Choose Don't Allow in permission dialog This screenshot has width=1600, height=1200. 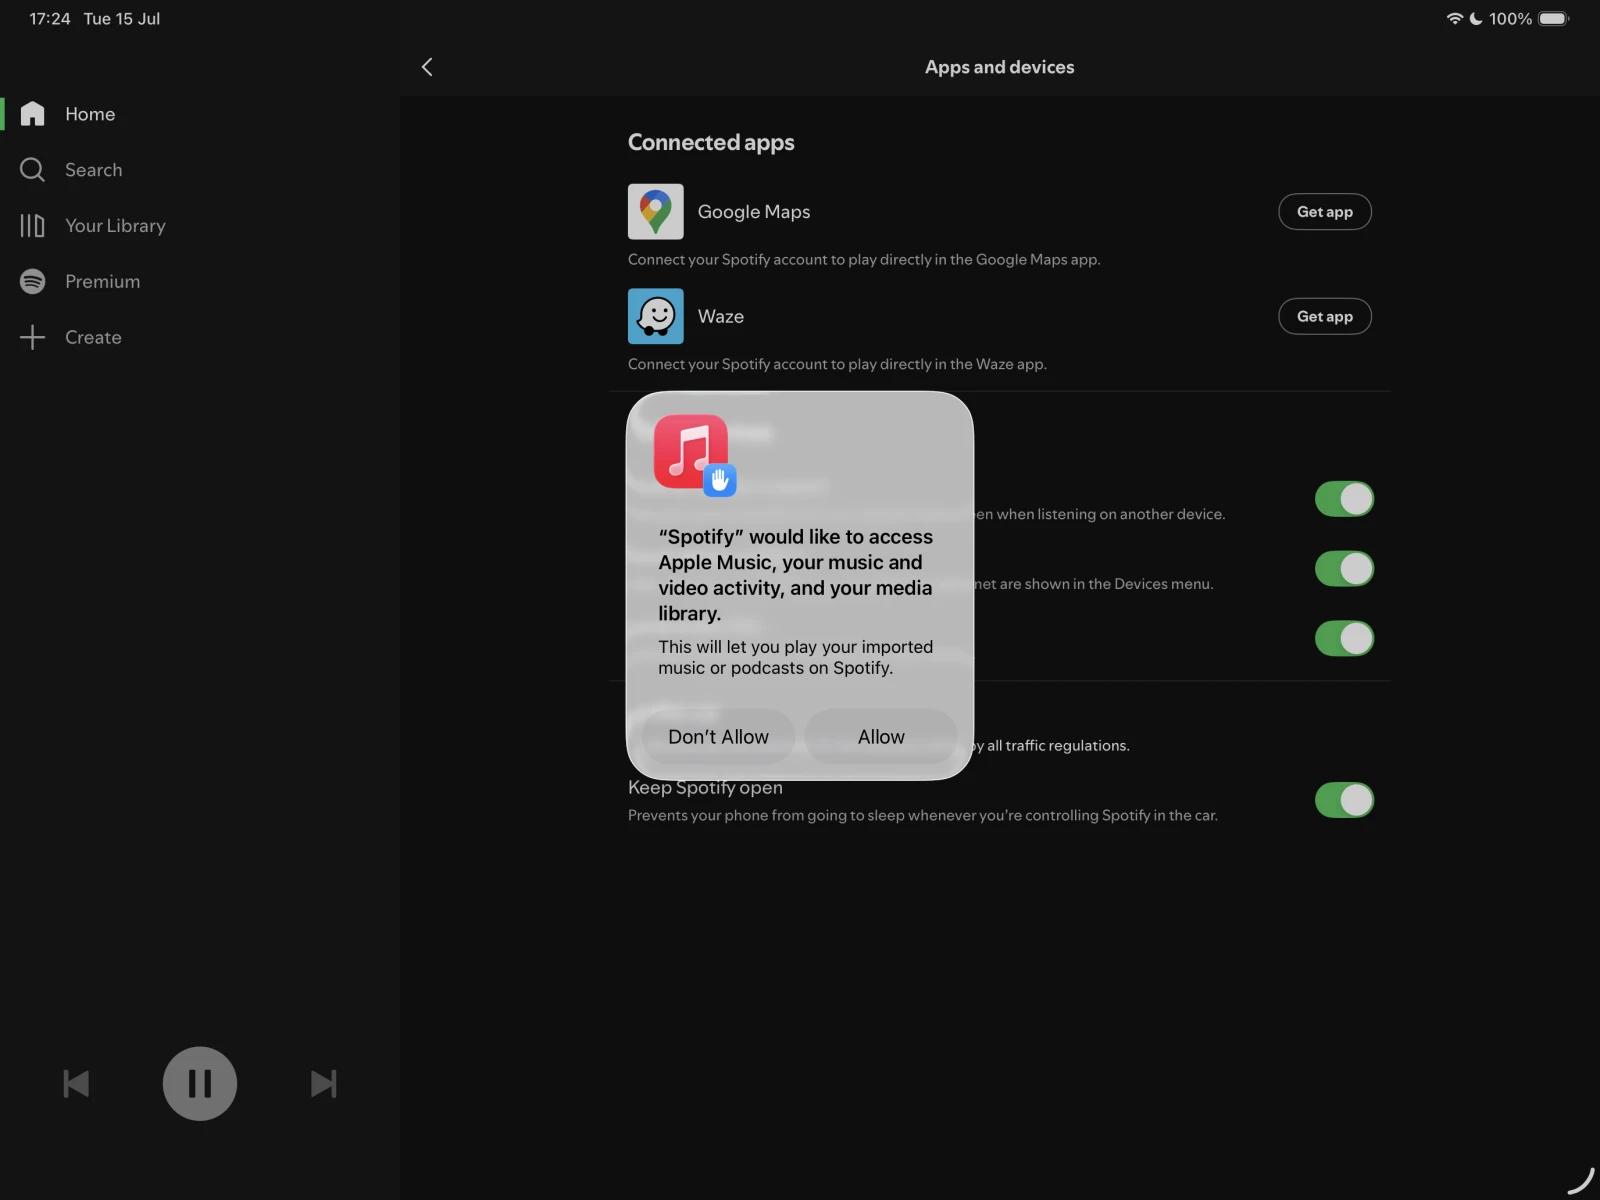tap(718, 737)
